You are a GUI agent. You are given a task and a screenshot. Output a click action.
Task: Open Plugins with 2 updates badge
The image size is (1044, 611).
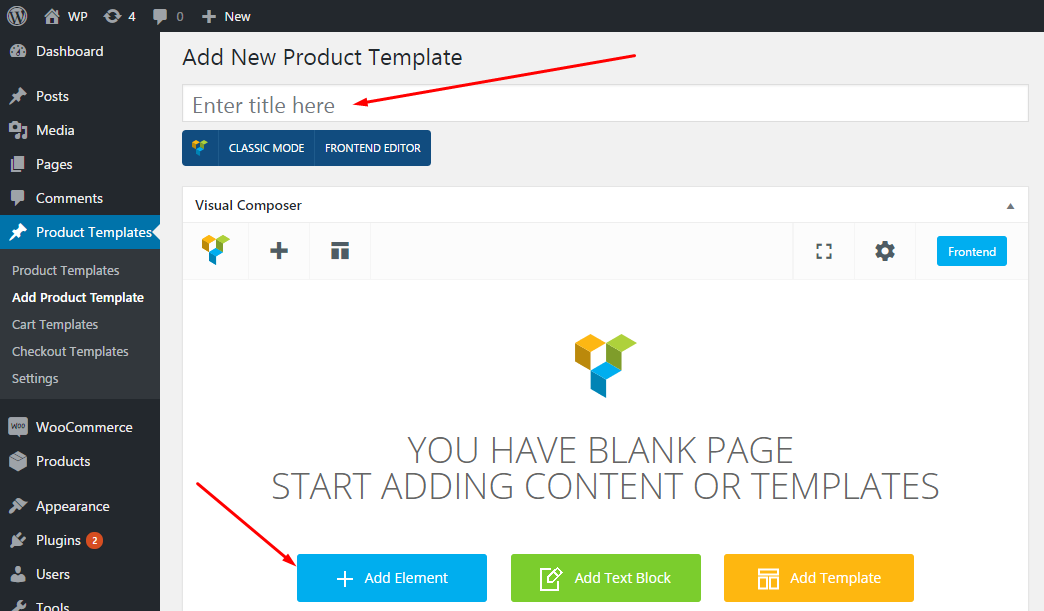58,540
